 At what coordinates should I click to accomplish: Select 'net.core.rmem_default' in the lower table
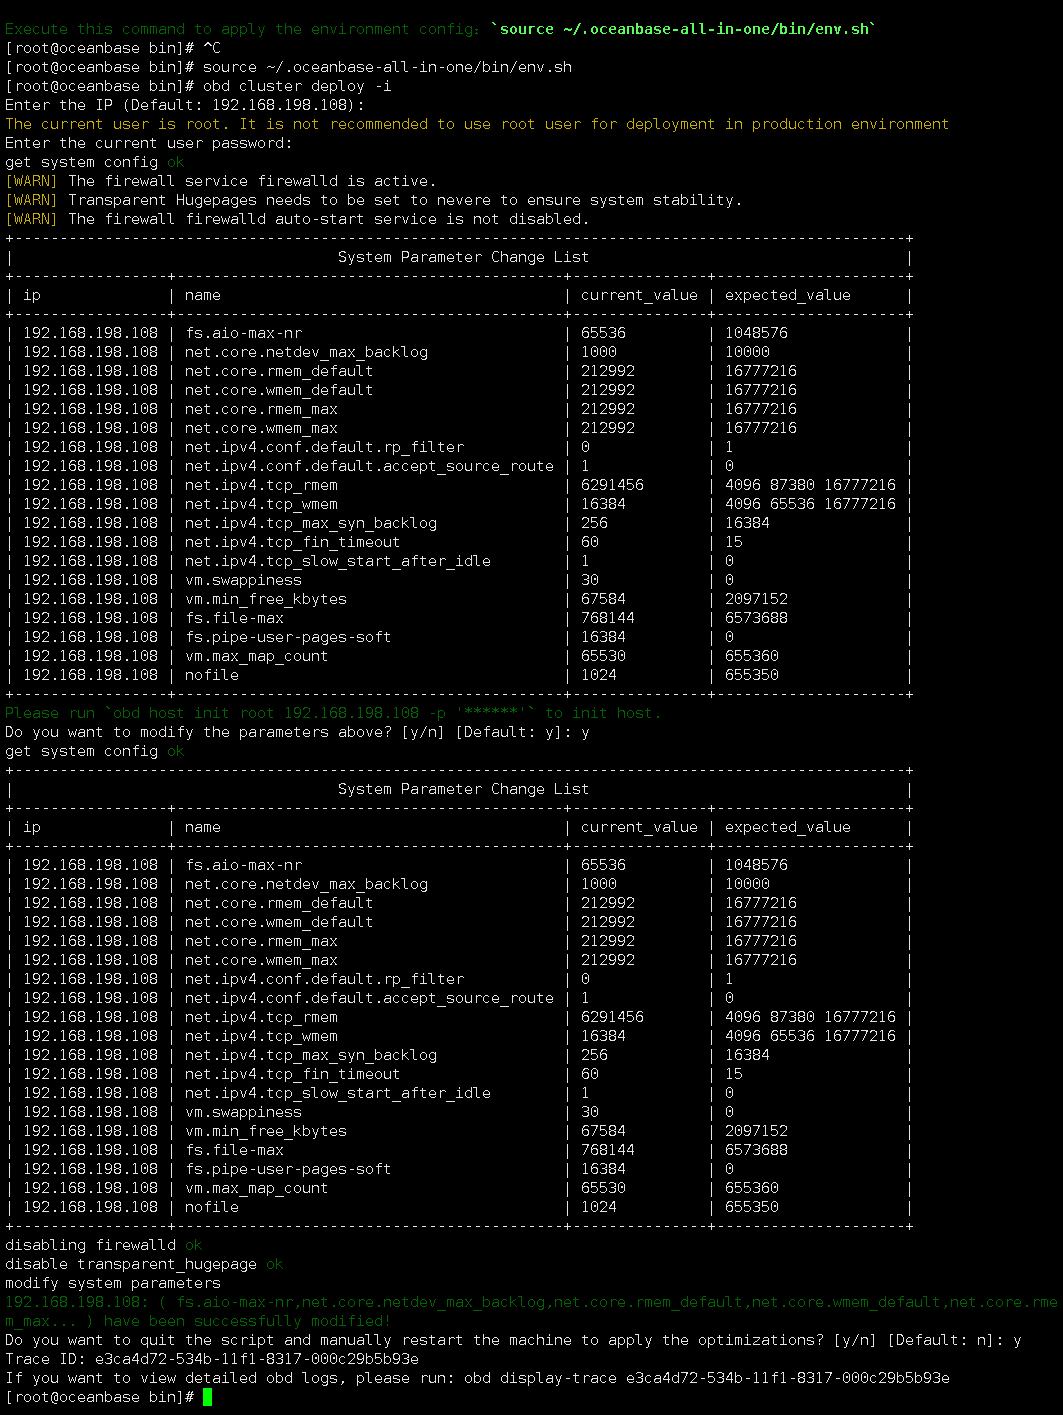tap(279, 903)
